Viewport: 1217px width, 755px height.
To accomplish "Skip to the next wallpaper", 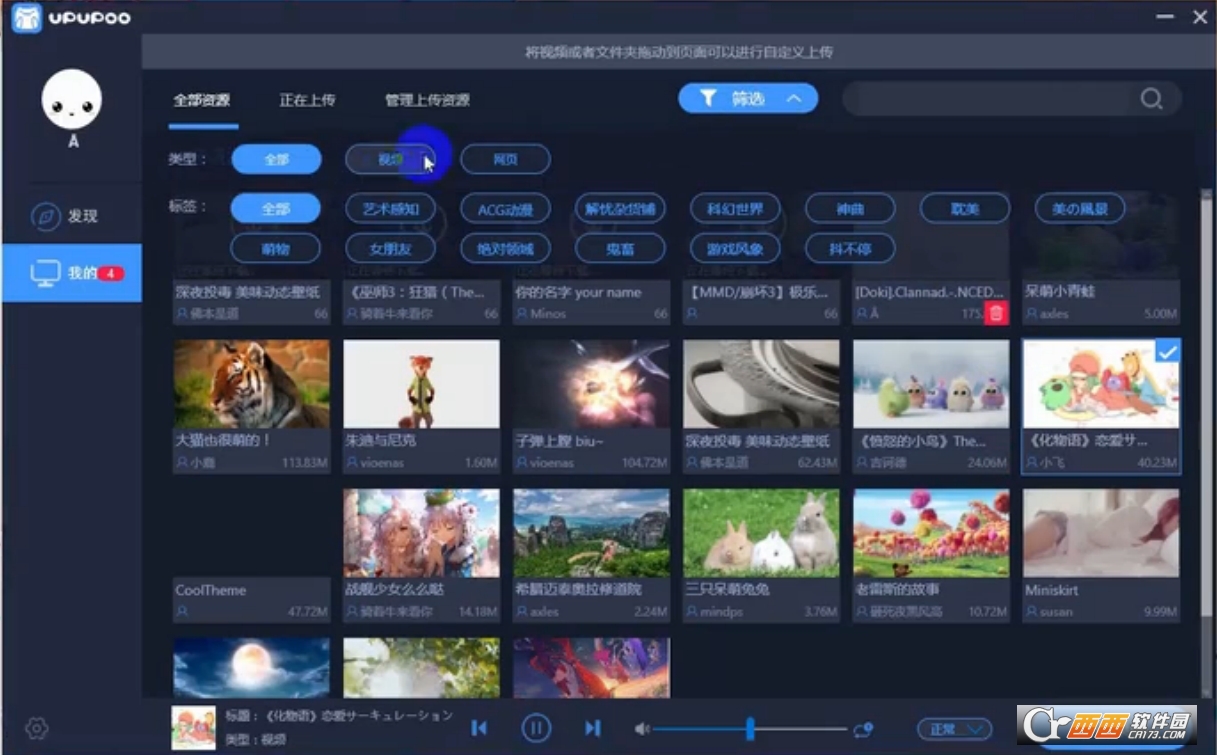I will pyautogui.click(x=593, y=728).
